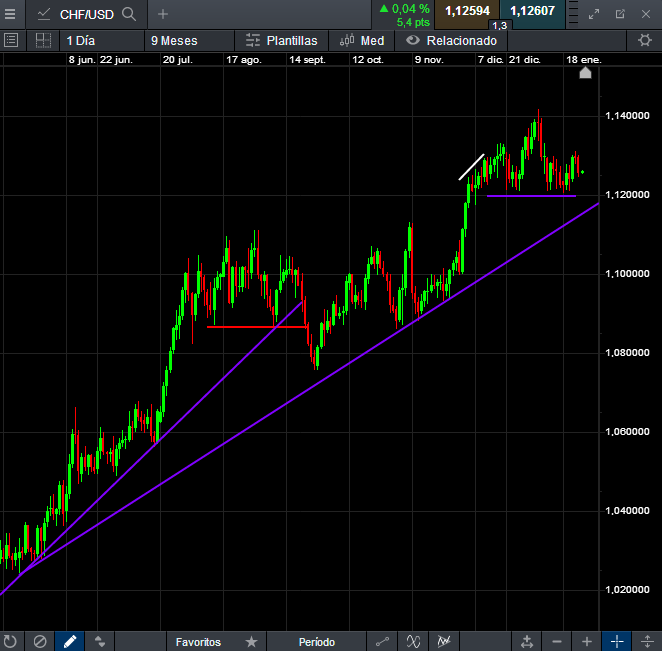Toggle the pencil drawing tool
Viewport: 662px width, 651px height.
point(70,642)
